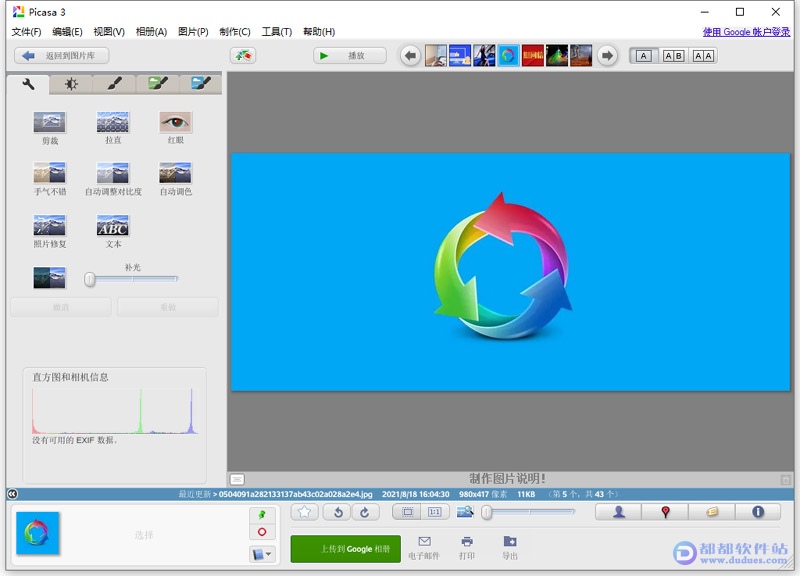
Task: Clear the tray with red circle
Action: coord(262,532)
